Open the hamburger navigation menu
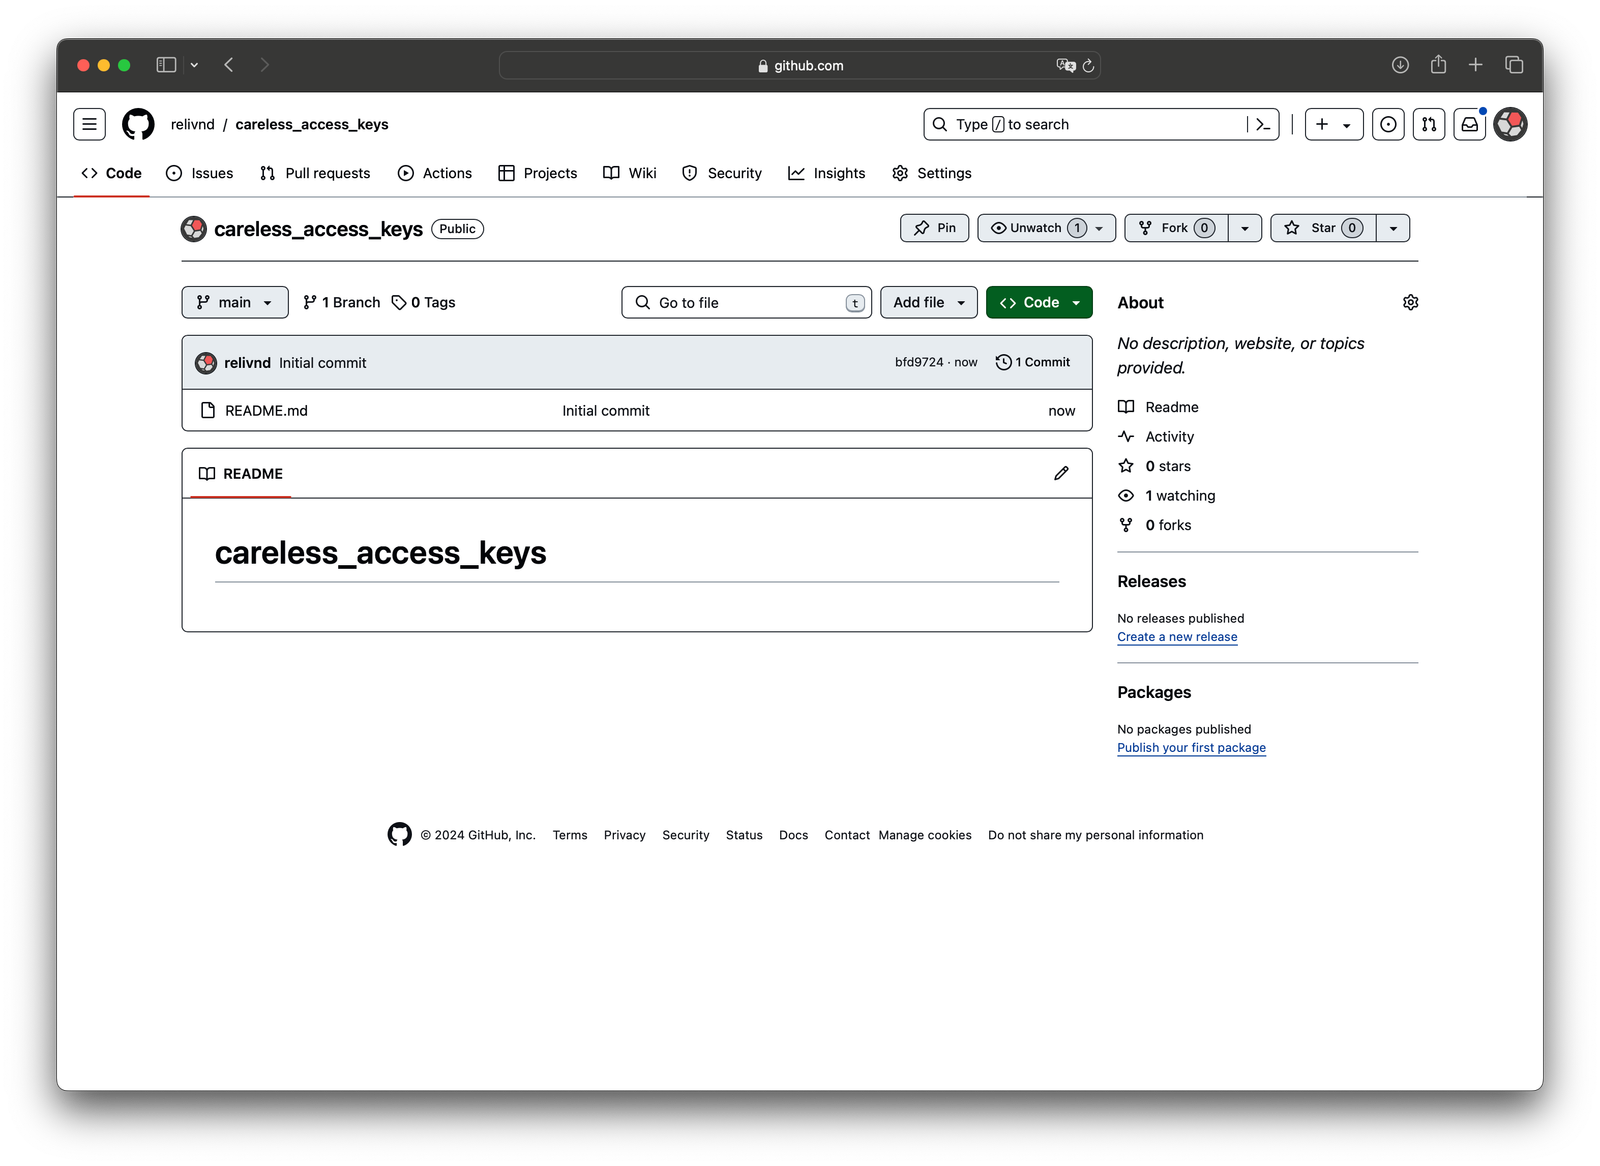Screen dimensions: 1600x1166 coord(89,124)
